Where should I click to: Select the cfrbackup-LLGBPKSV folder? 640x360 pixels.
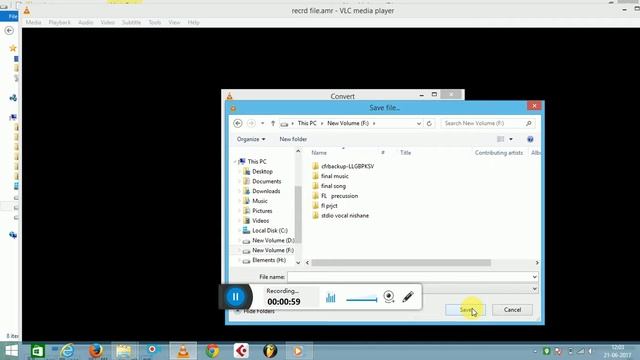click(343, 166)
